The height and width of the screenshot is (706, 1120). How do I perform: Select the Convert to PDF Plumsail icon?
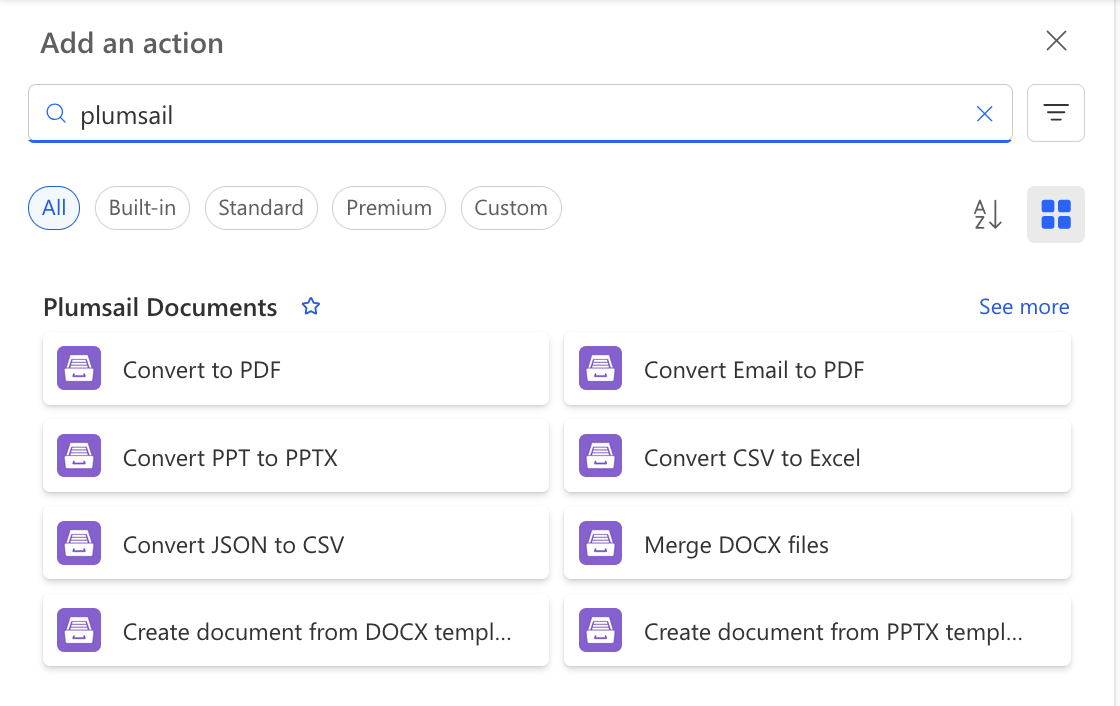pos(78,368)
